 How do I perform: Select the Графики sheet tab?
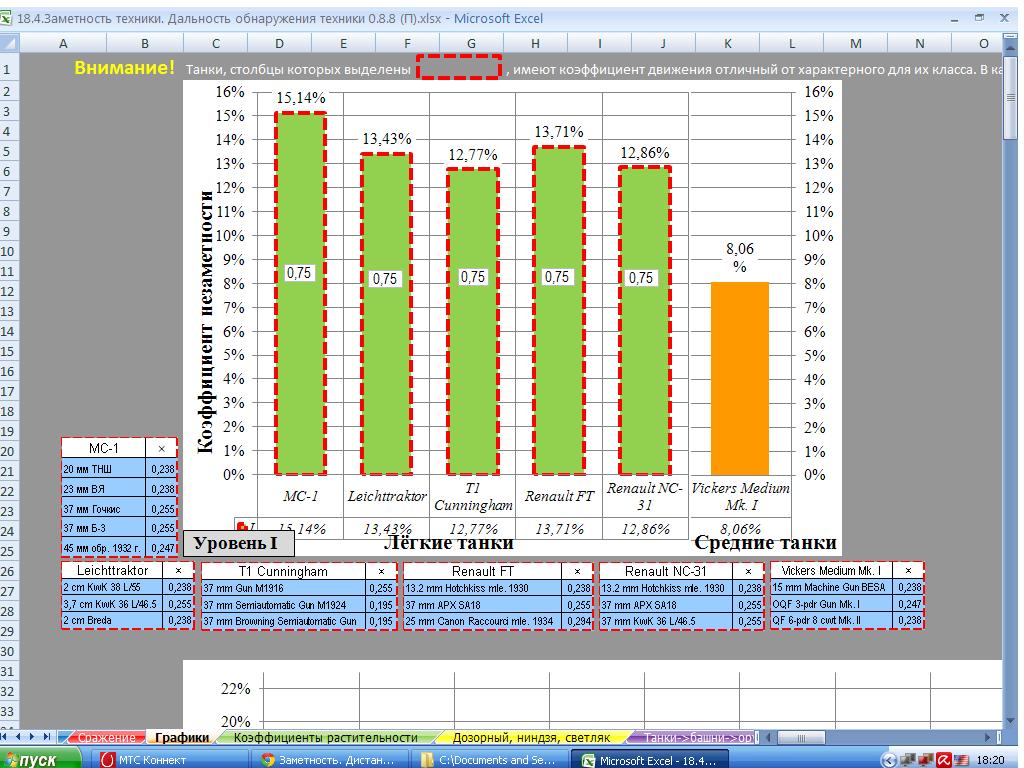182,737
